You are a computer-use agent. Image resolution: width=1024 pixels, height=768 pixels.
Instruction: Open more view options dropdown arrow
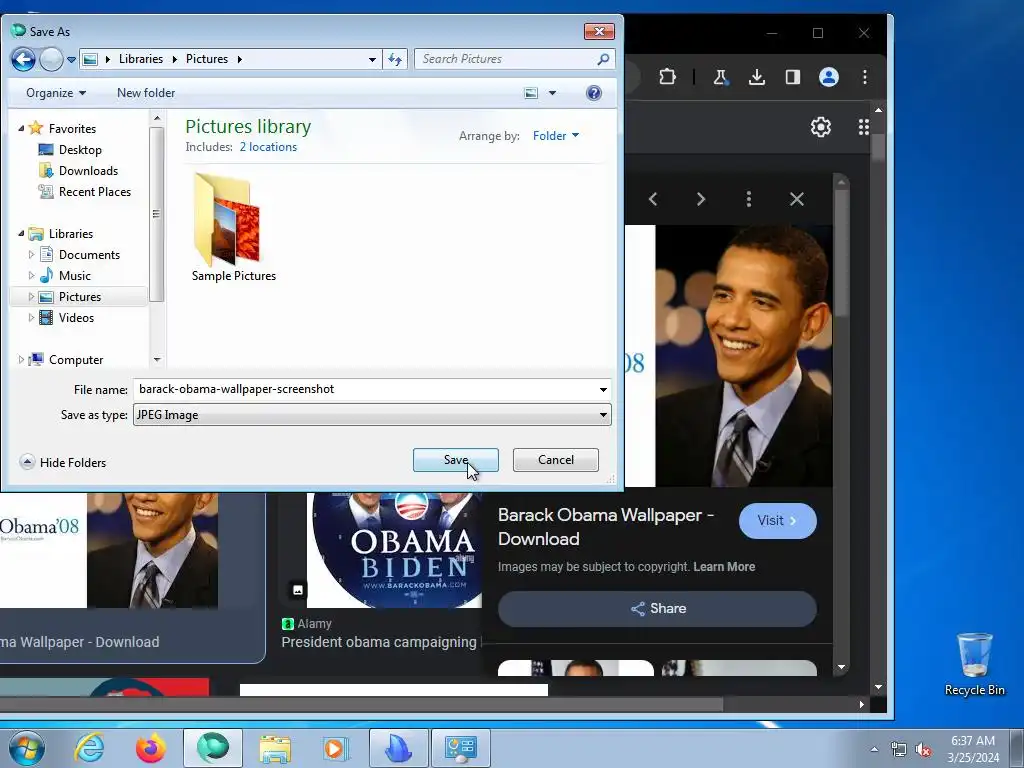[x=552, y=93]
